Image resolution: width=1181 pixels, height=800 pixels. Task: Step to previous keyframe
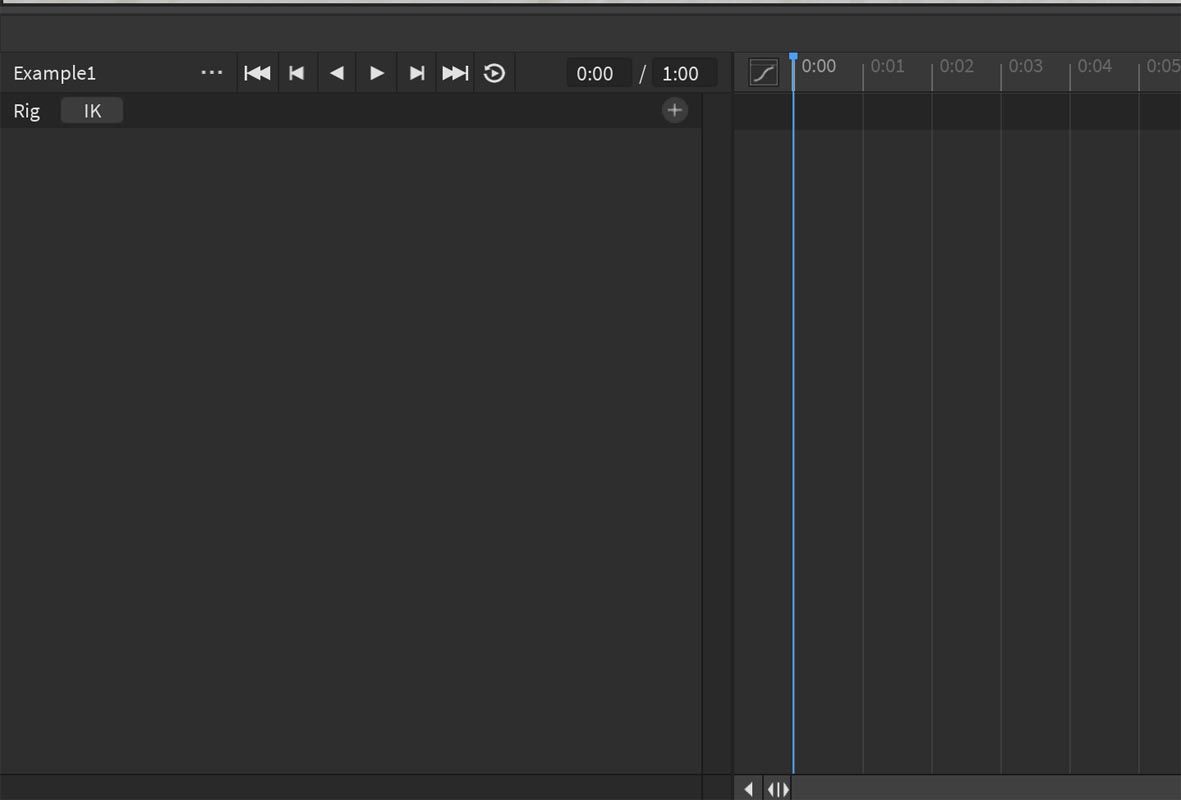pyautogui.click(x=297, y=73)
